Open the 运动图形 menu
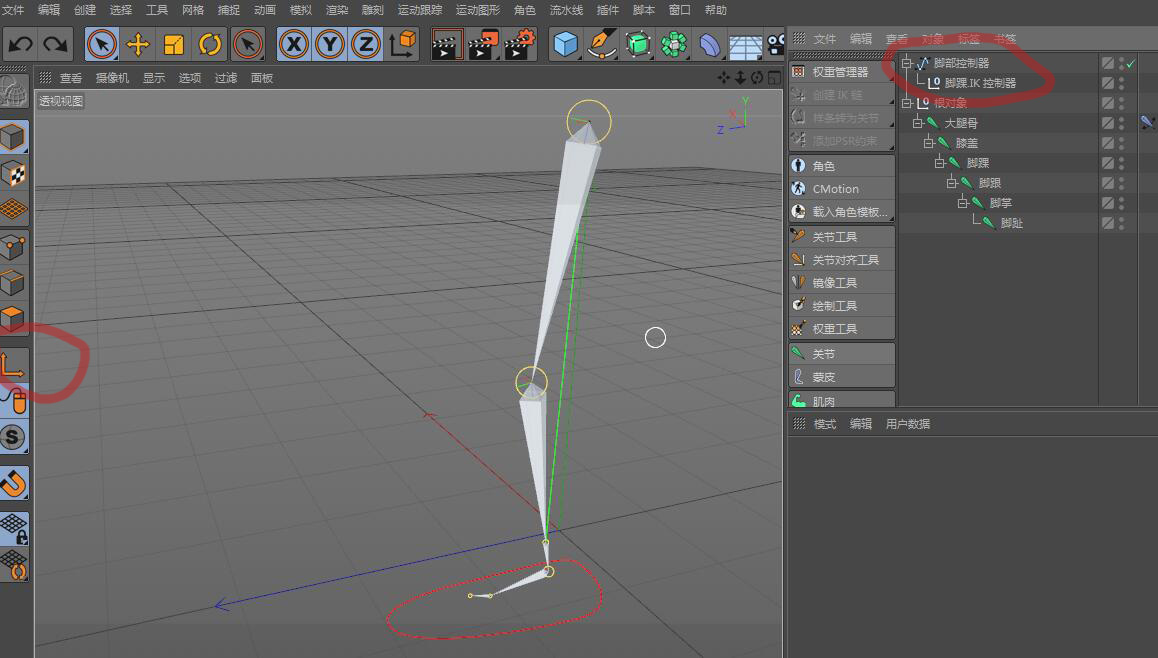1158x658 pixels. coord(477,10)
